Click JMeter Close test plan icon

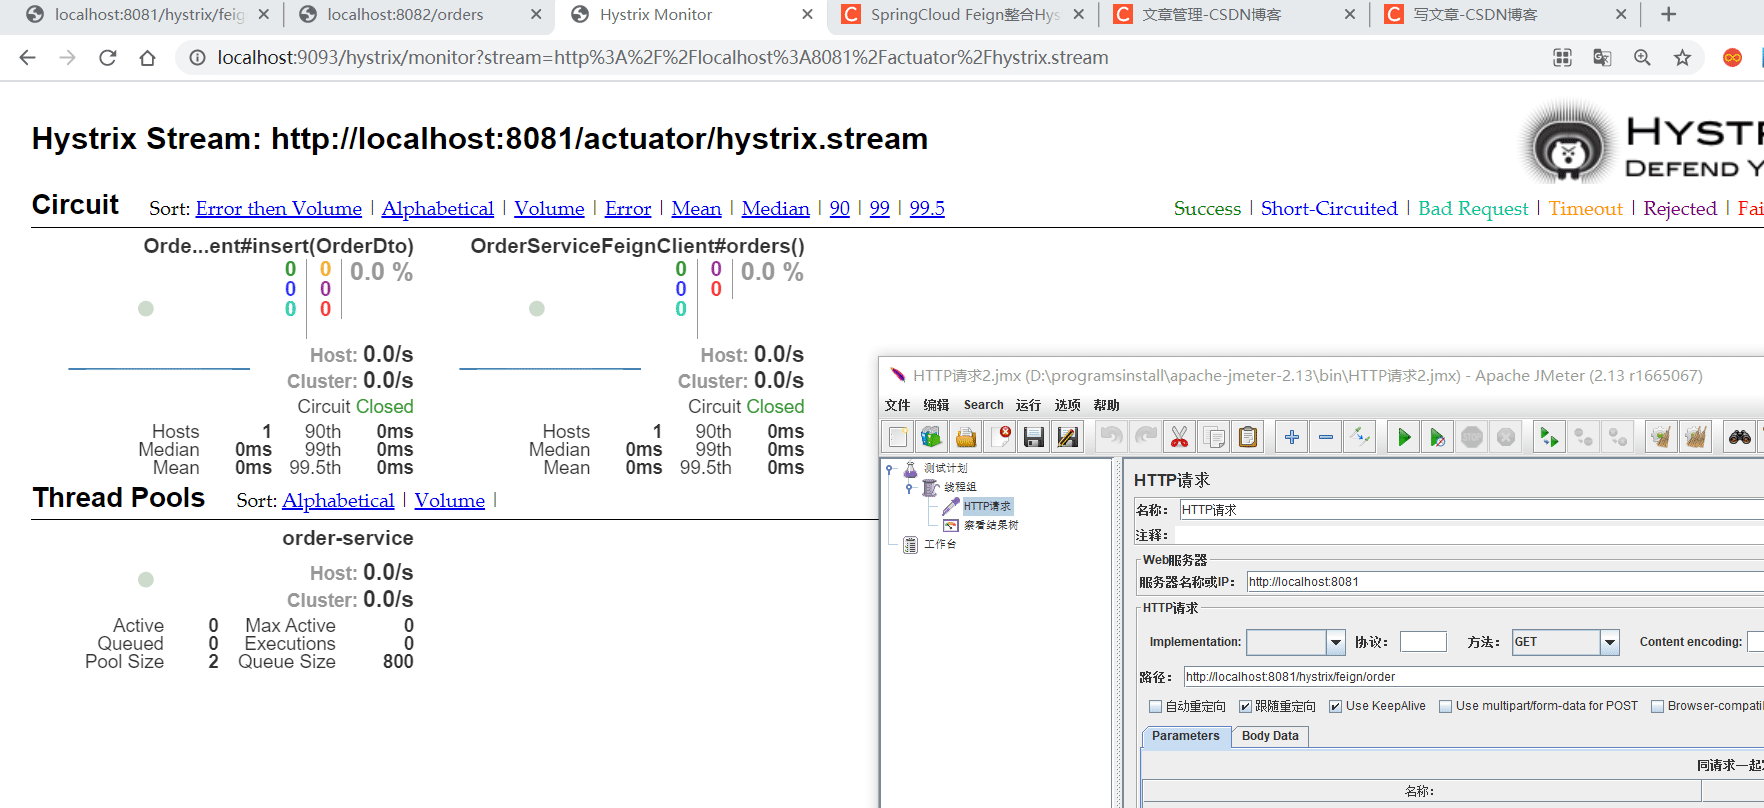[x=1000, y=437]
